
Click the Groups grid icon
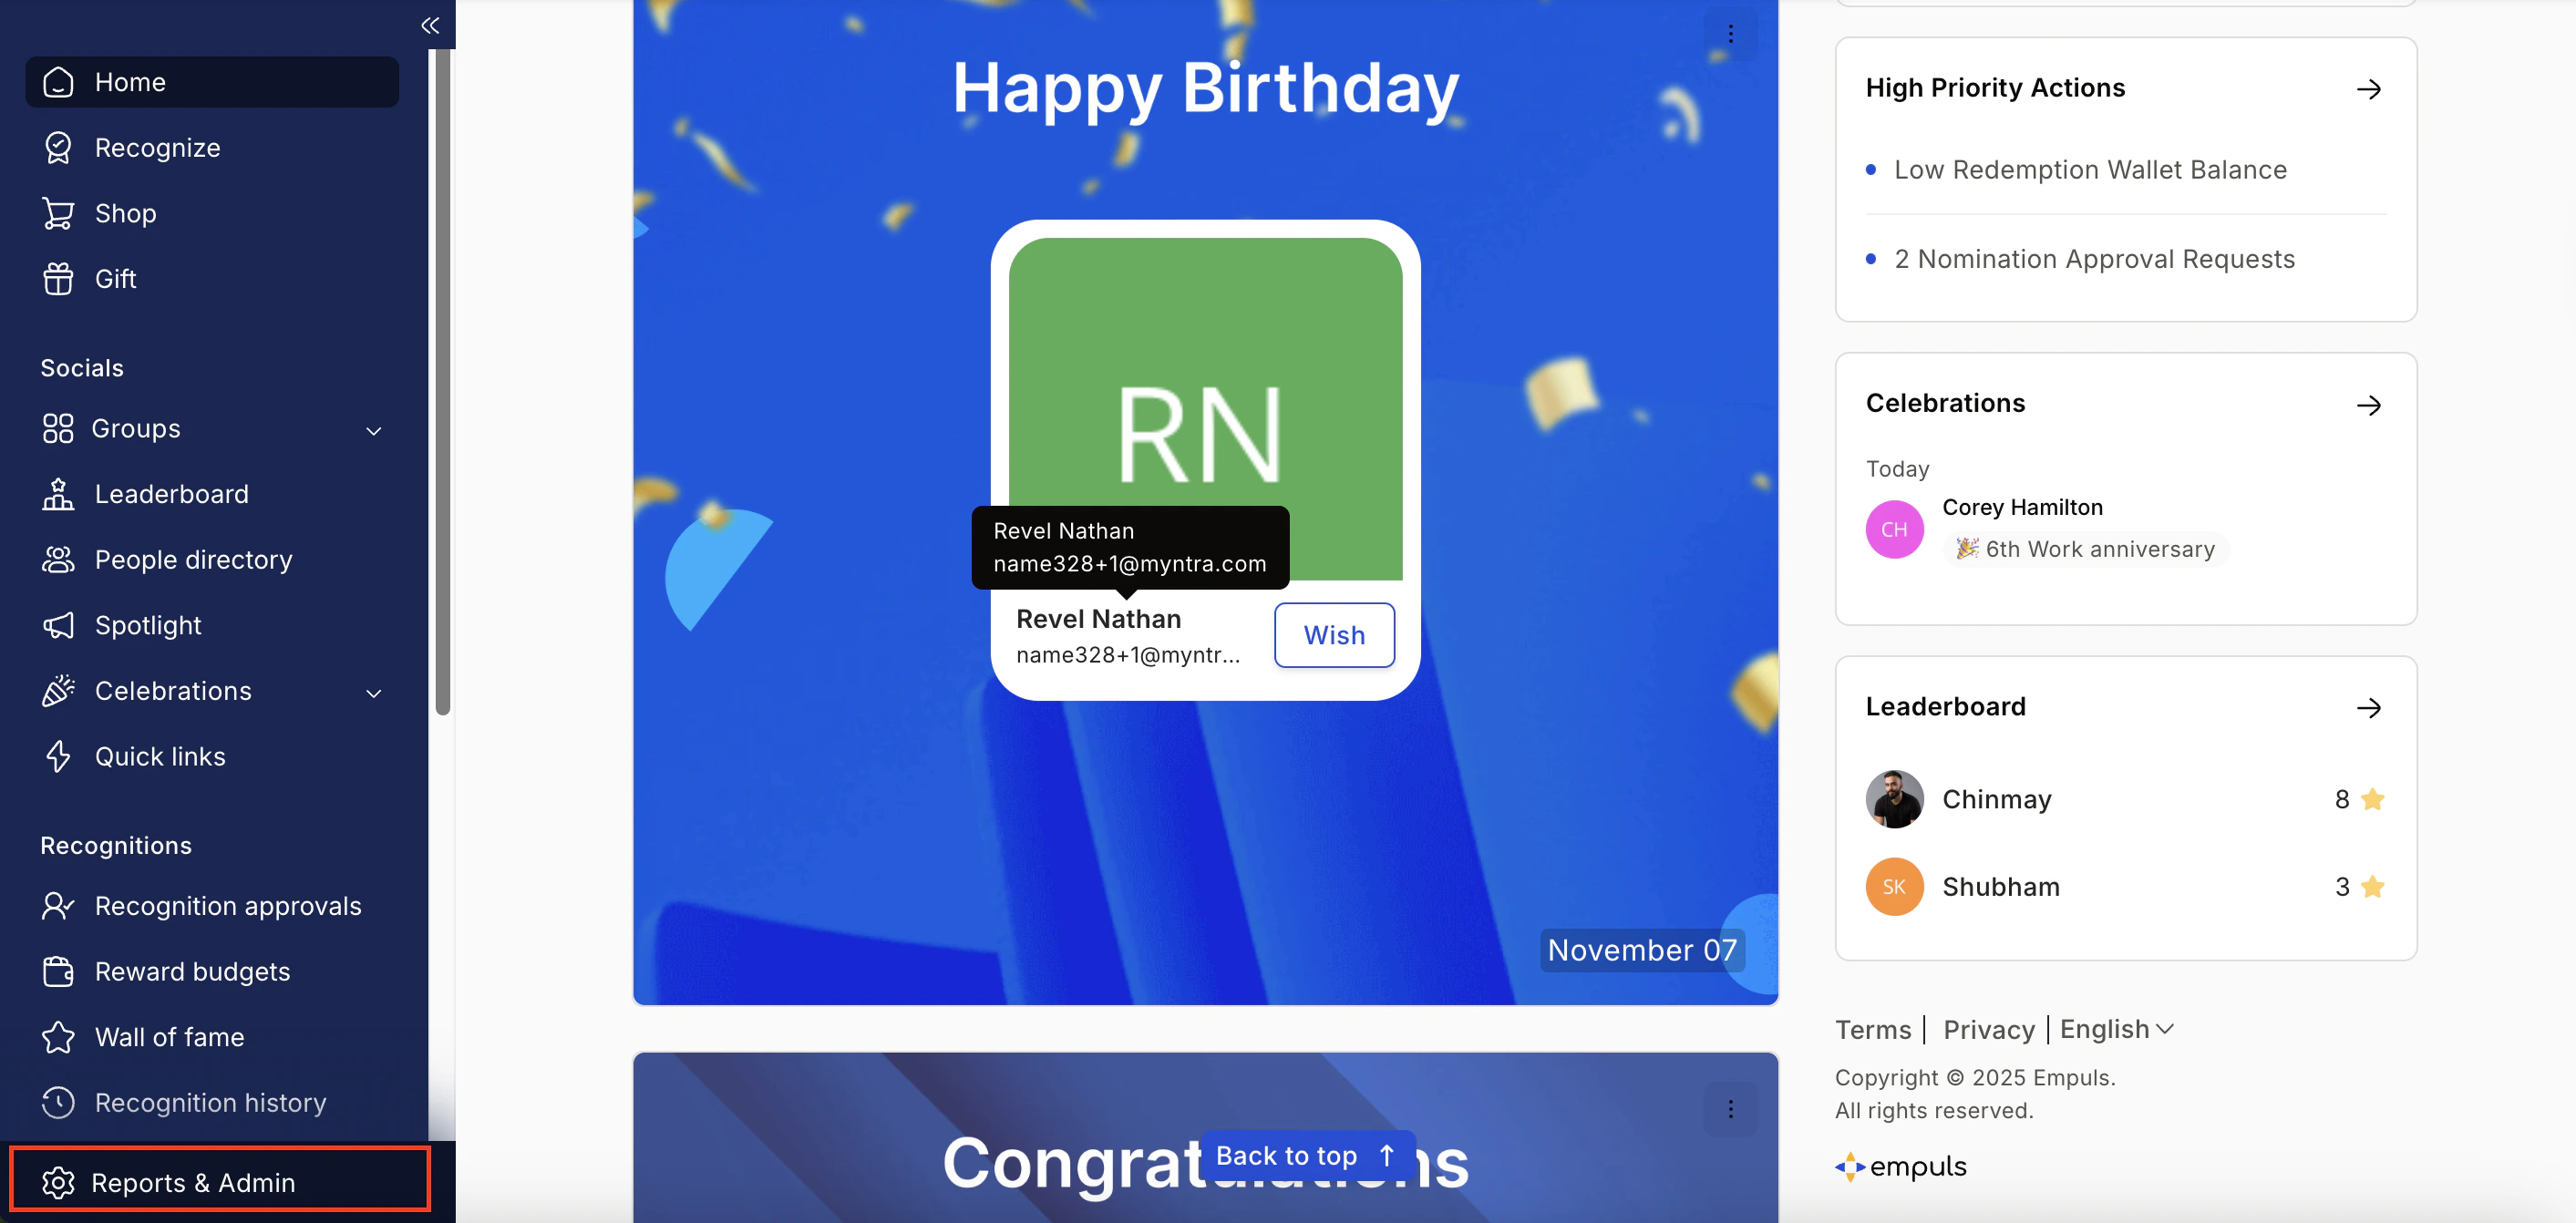pyautogui.click(x=58, y=428)
